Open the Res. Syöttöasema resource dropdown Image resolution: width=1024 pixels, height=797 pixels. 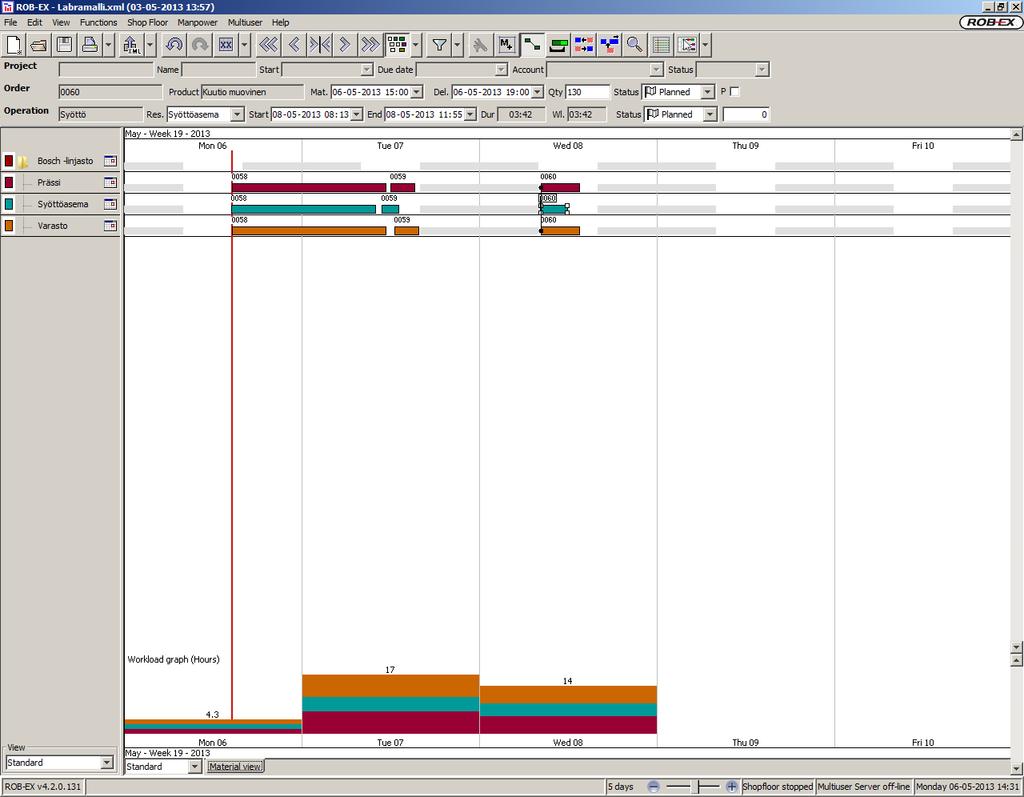pyautogui.click(x=237, y=114)
